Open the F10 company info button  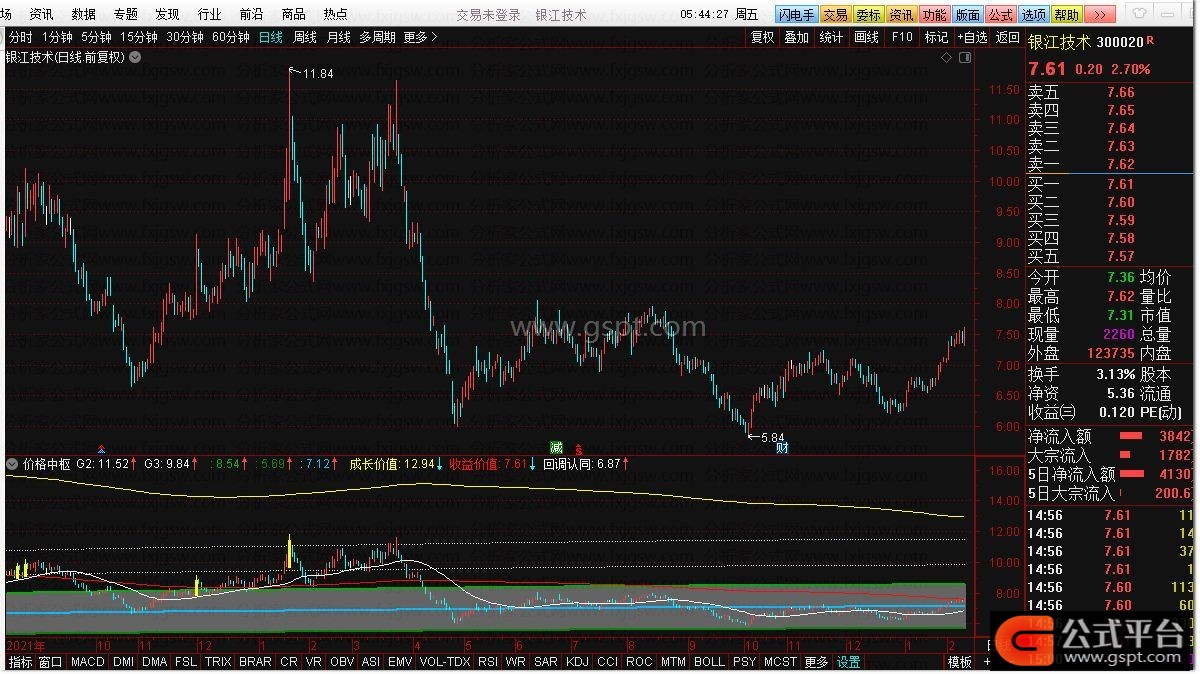902,37
